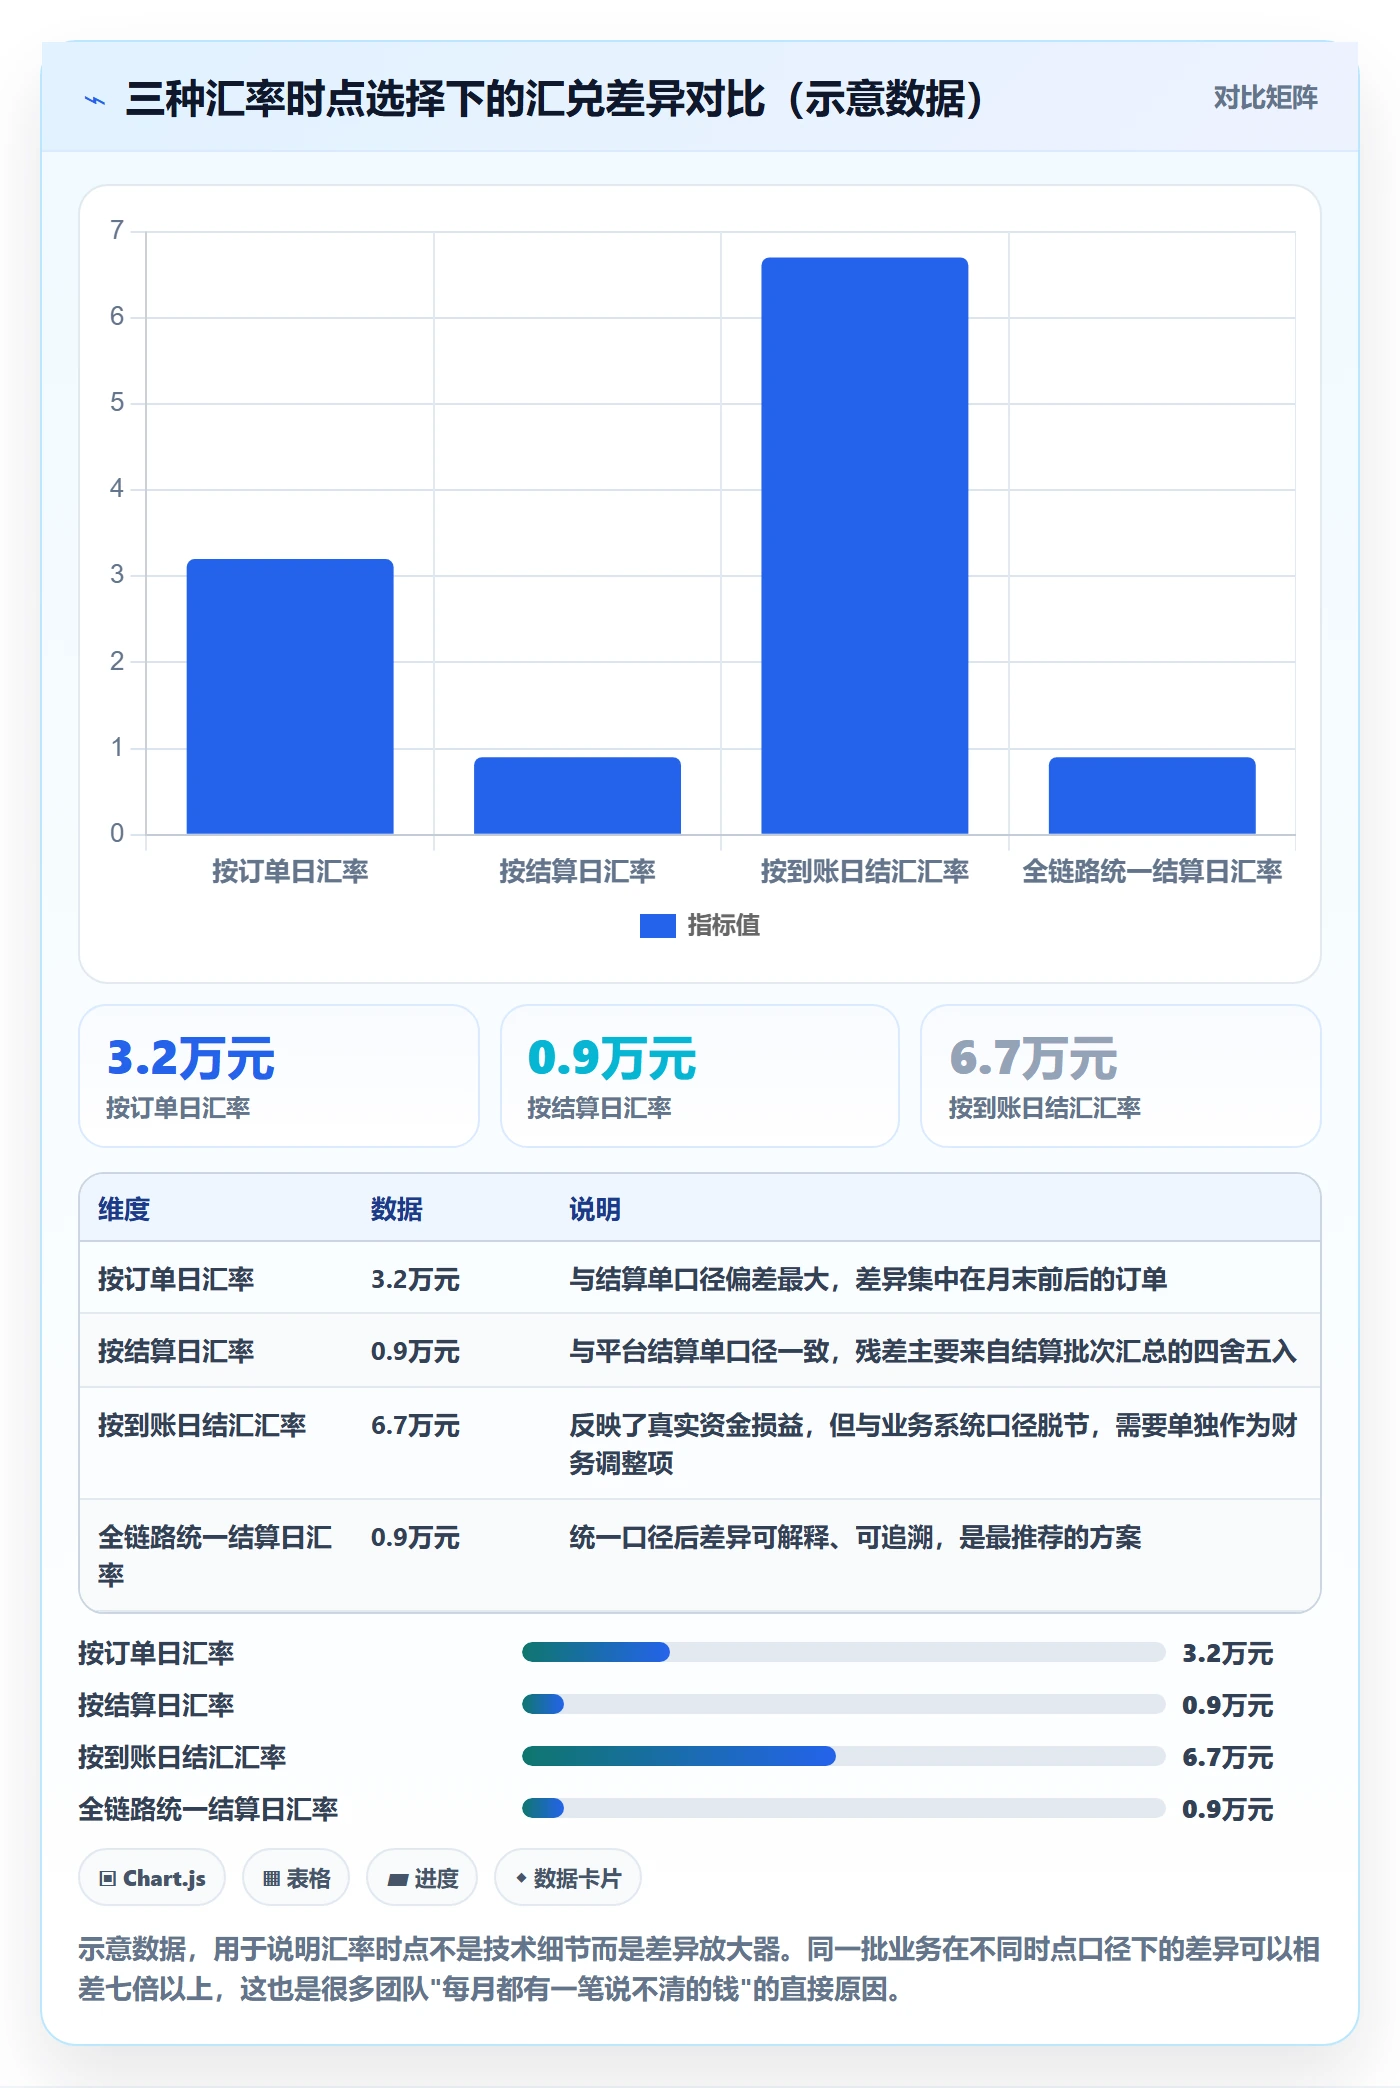
Task: Click the x-axis label 全链路统一结算日汇率
Action: click(1152, 871)
